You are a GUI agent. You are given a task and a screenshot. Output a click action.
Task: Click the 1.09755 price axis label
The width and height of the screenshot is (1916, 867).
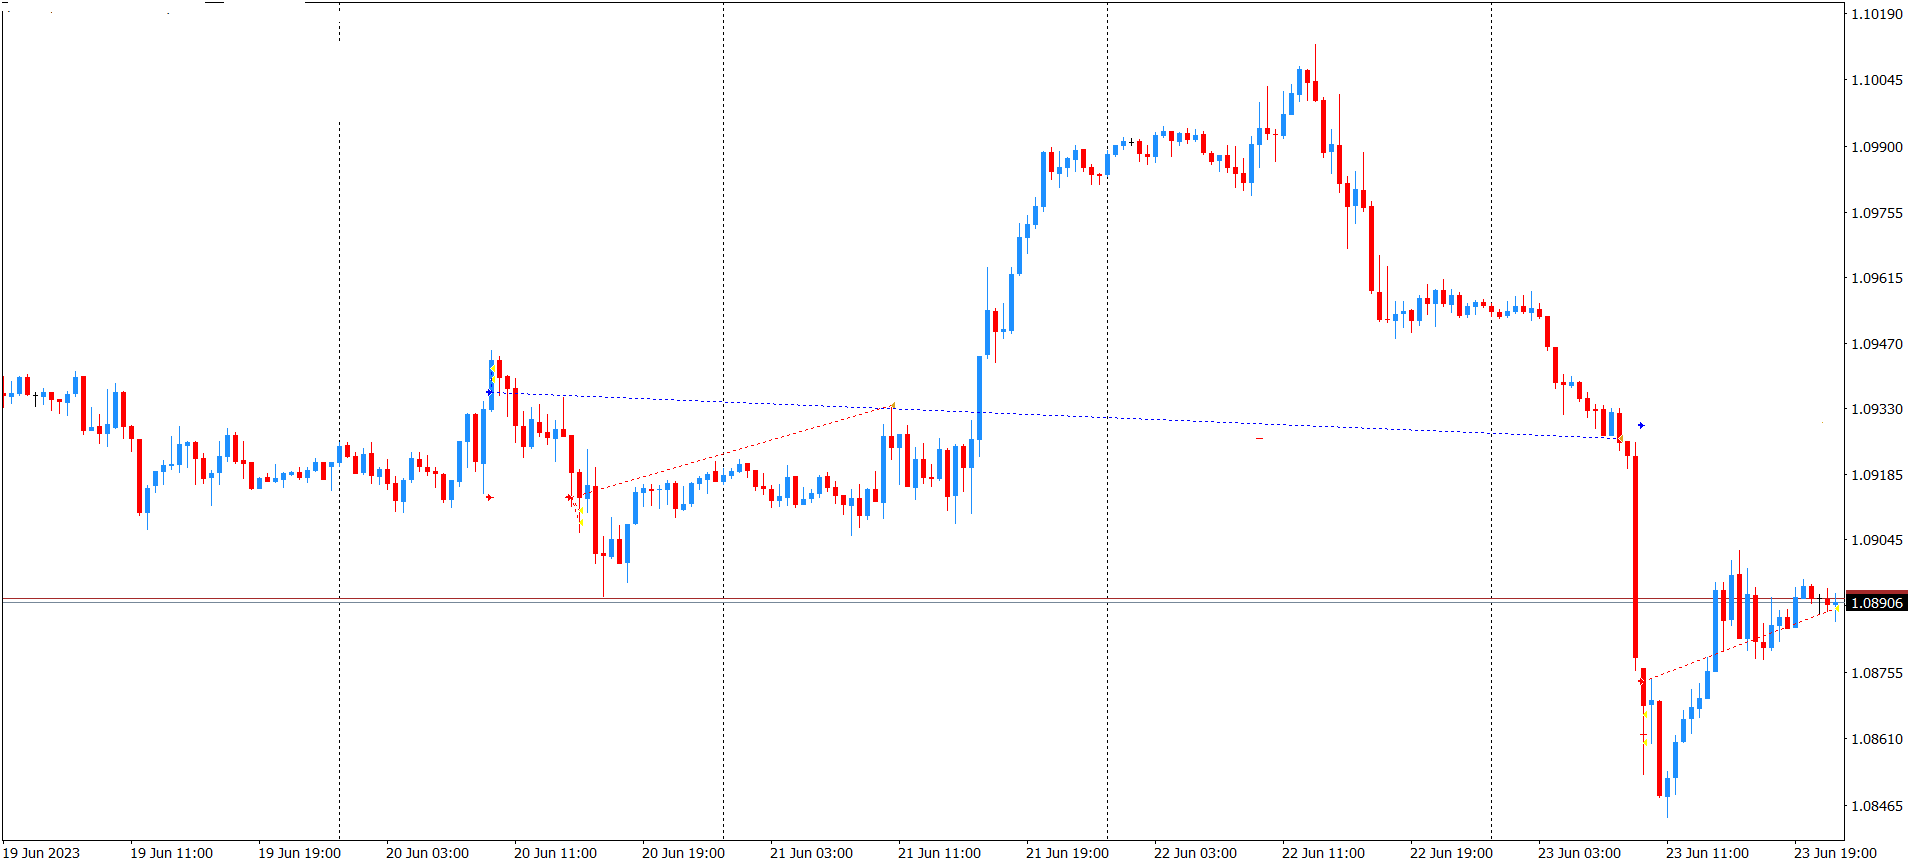click(1877, 213)
